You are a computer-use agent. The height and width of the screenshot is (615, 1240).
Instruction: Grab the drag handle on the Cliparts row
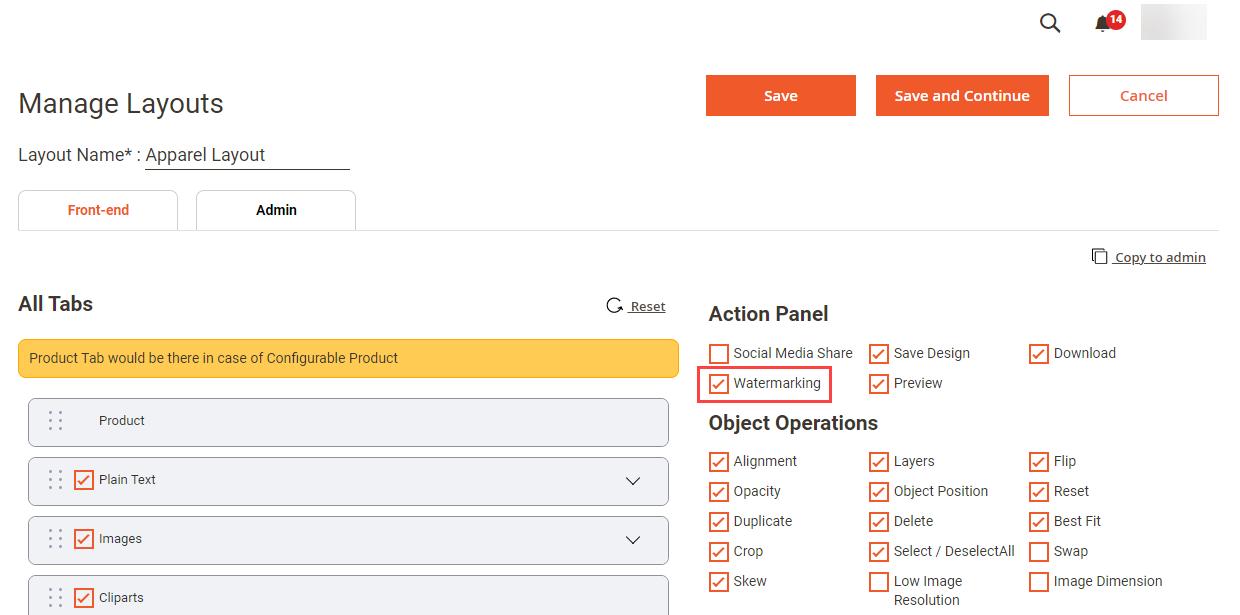[x=55, y=597]
